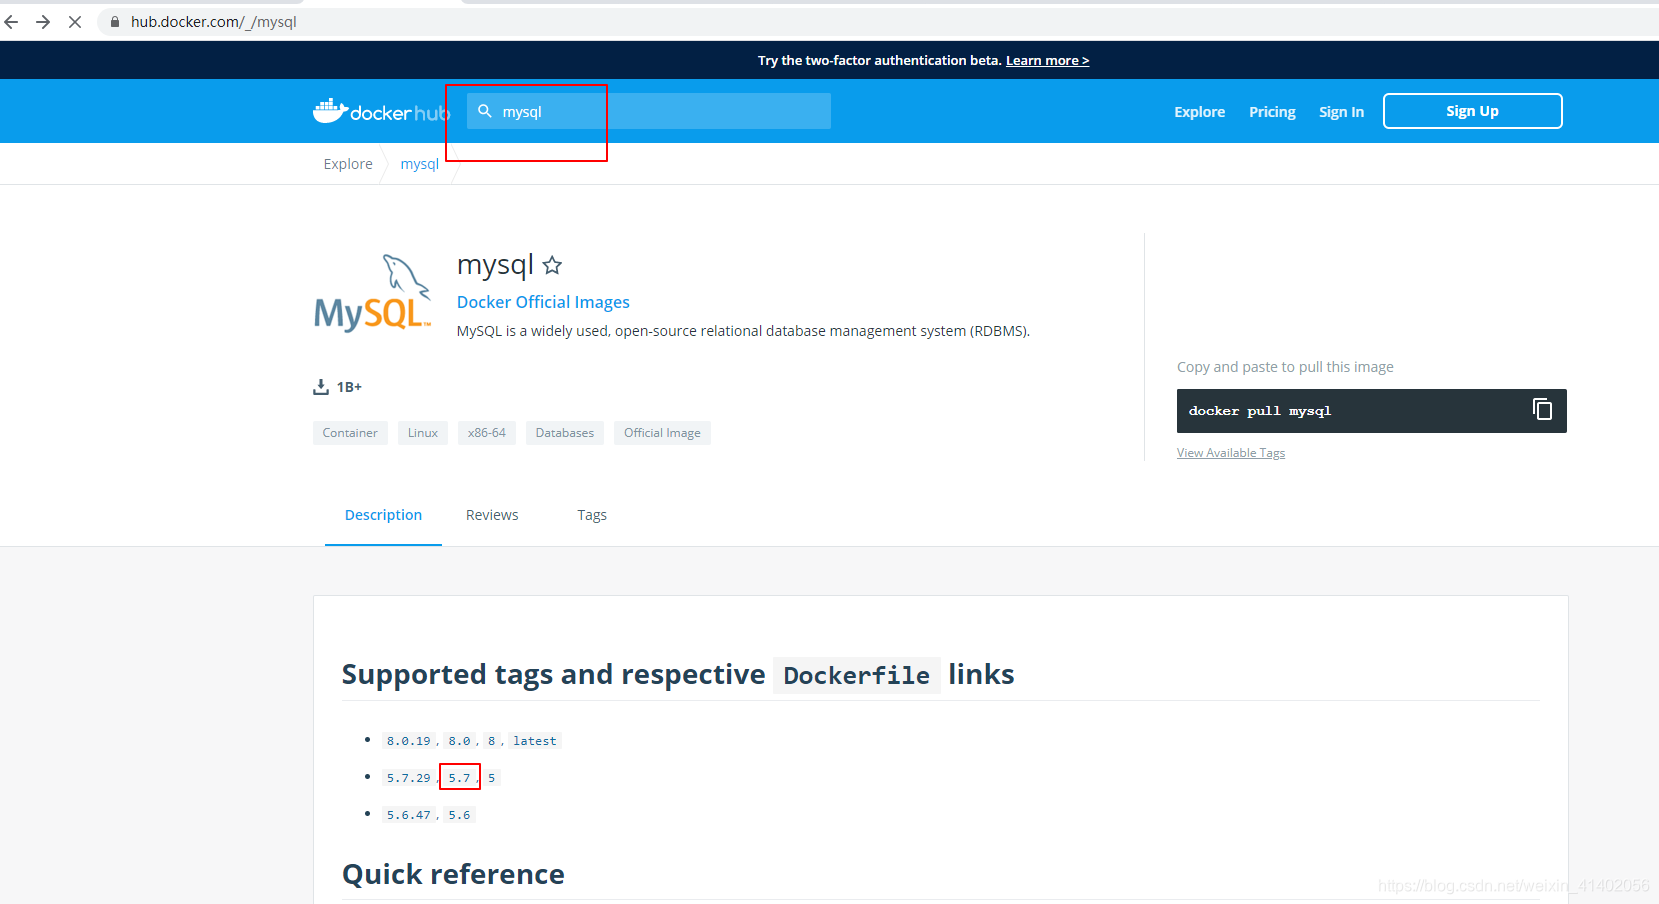The height and width of the screenshot is (904, 1659).
Task: Filter by x86-64 tag chip
Action: pos(487,433)
